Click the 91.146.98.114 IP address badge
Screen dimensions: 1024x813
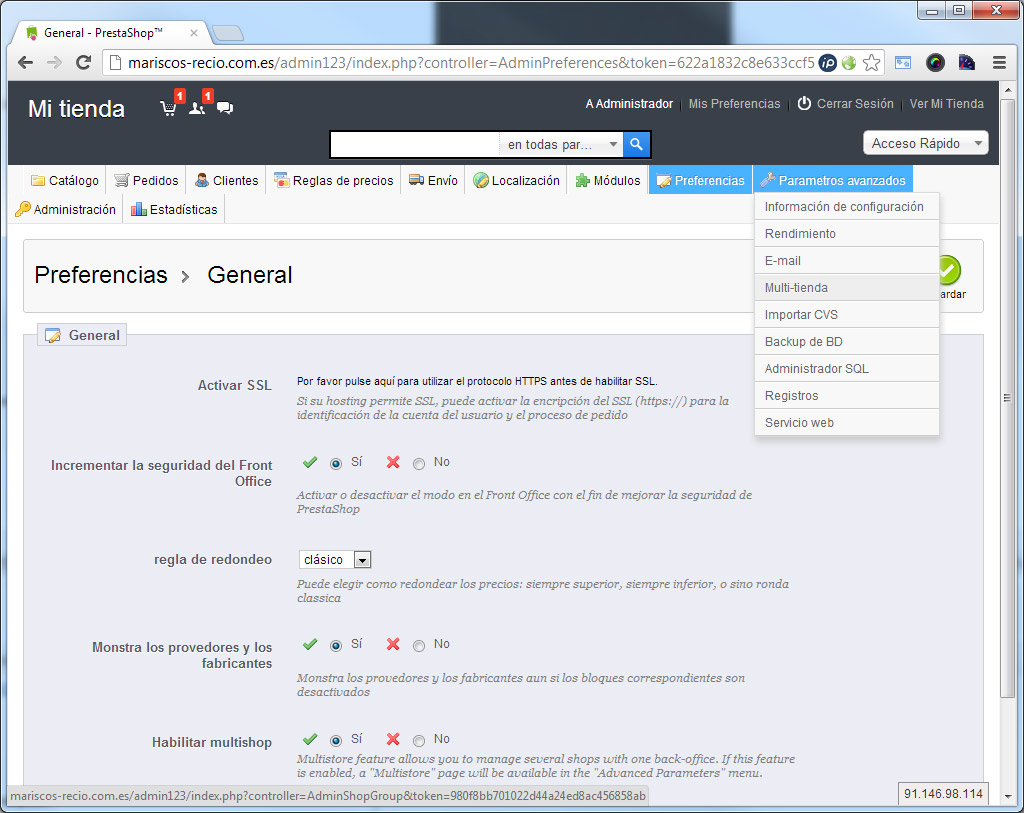pyautogui.click(x=943, y=793)
